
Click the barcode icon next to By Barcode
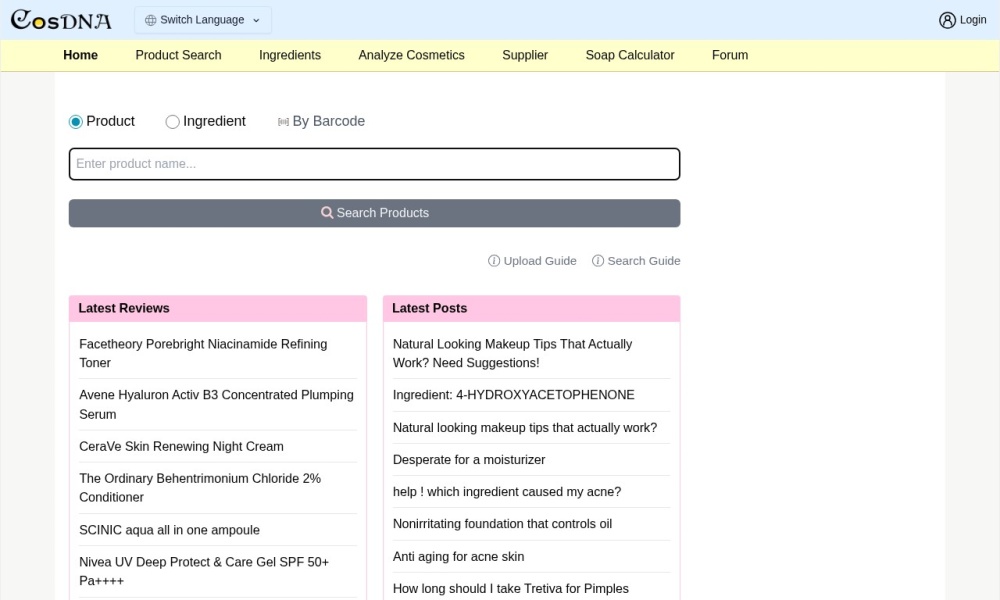pyautogui.click(x=283, y=122)
